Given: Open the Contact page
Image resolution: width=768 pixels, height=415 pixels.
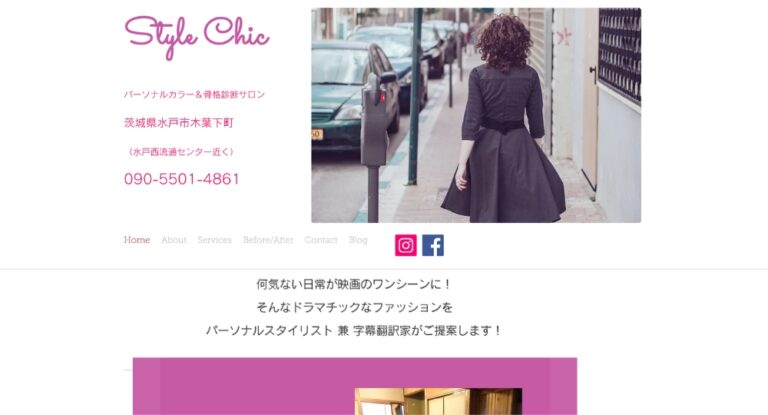Looking at the screenshot, I should [321, 240].
